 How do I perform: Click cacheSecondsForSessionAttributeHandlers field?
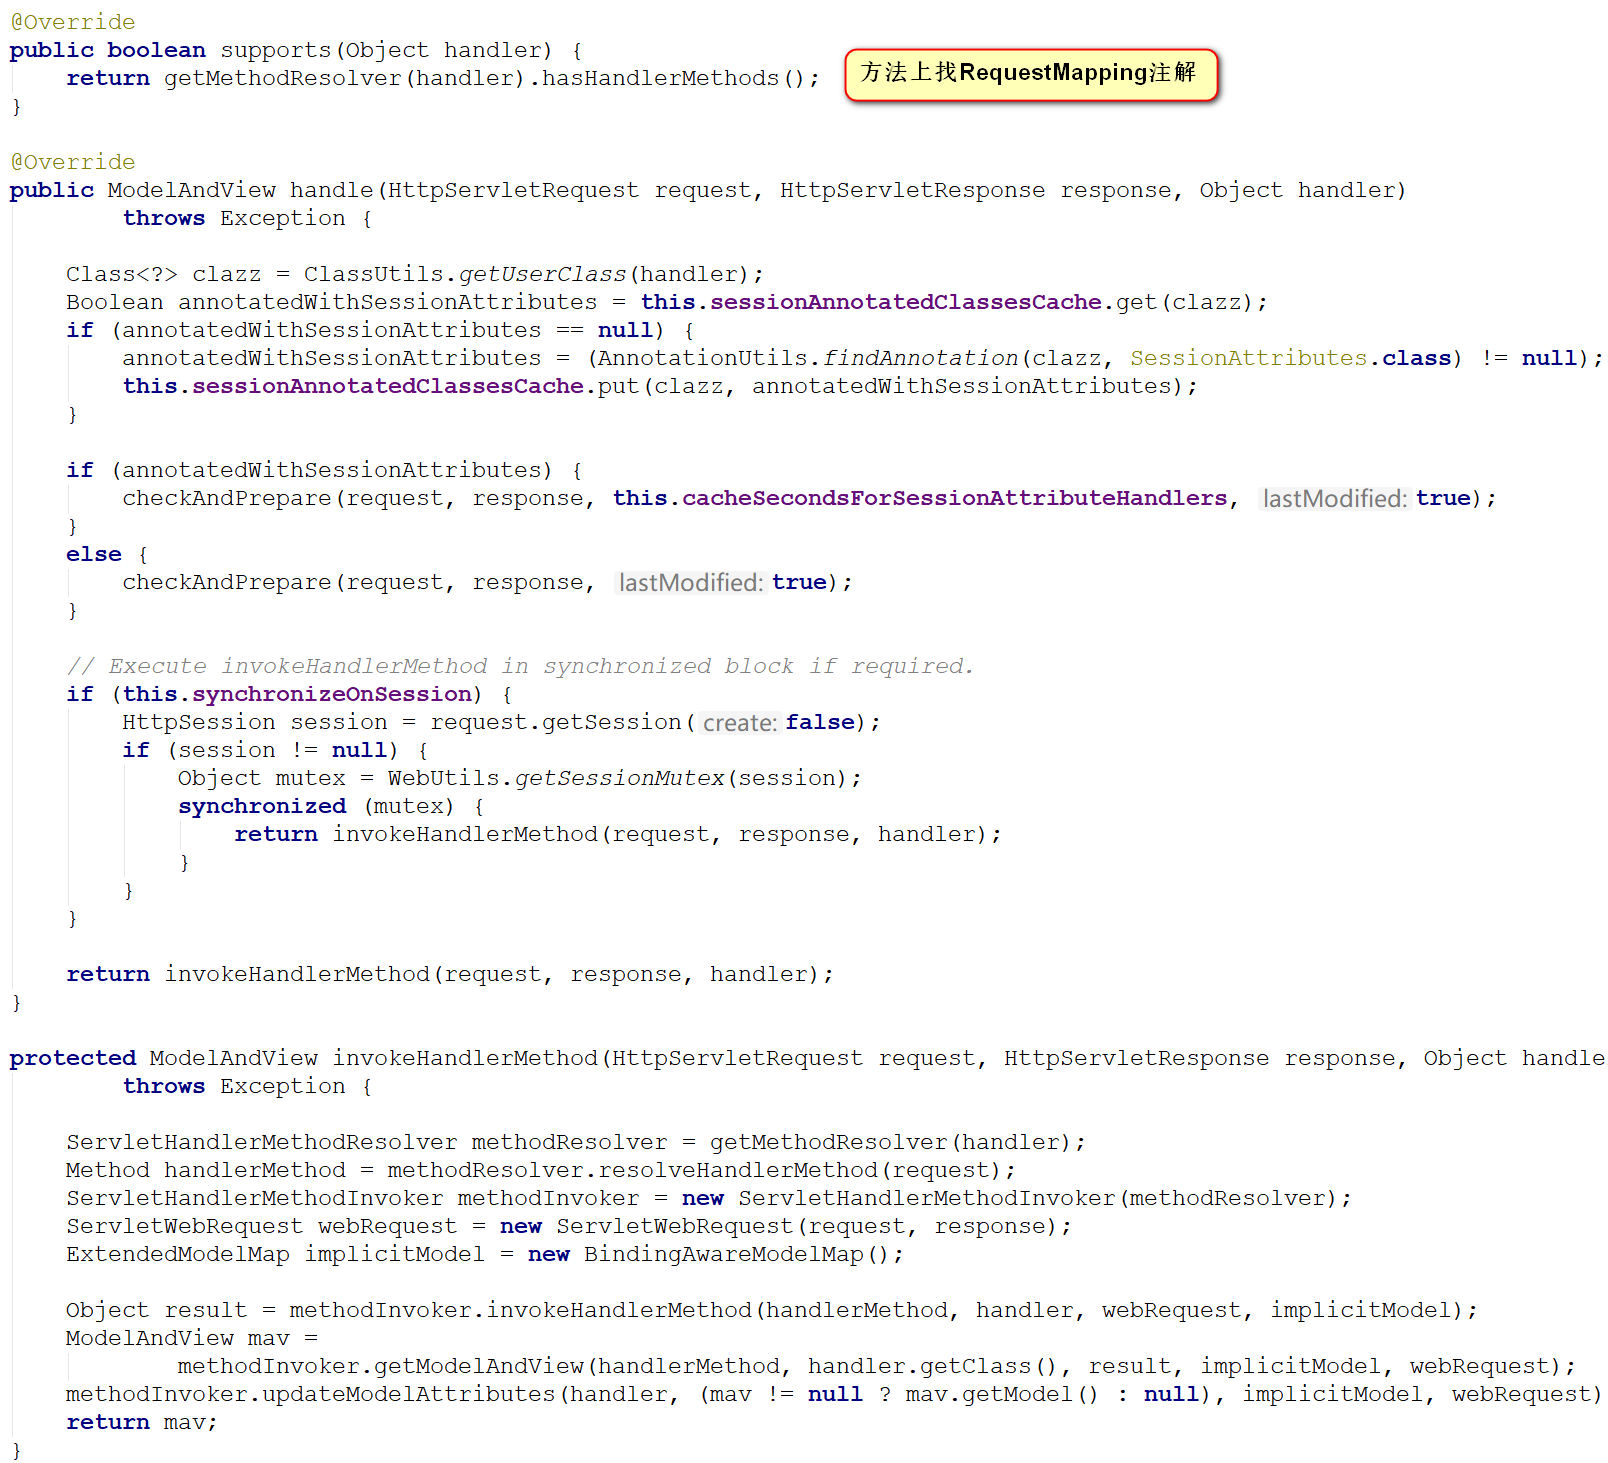point(955,498)
